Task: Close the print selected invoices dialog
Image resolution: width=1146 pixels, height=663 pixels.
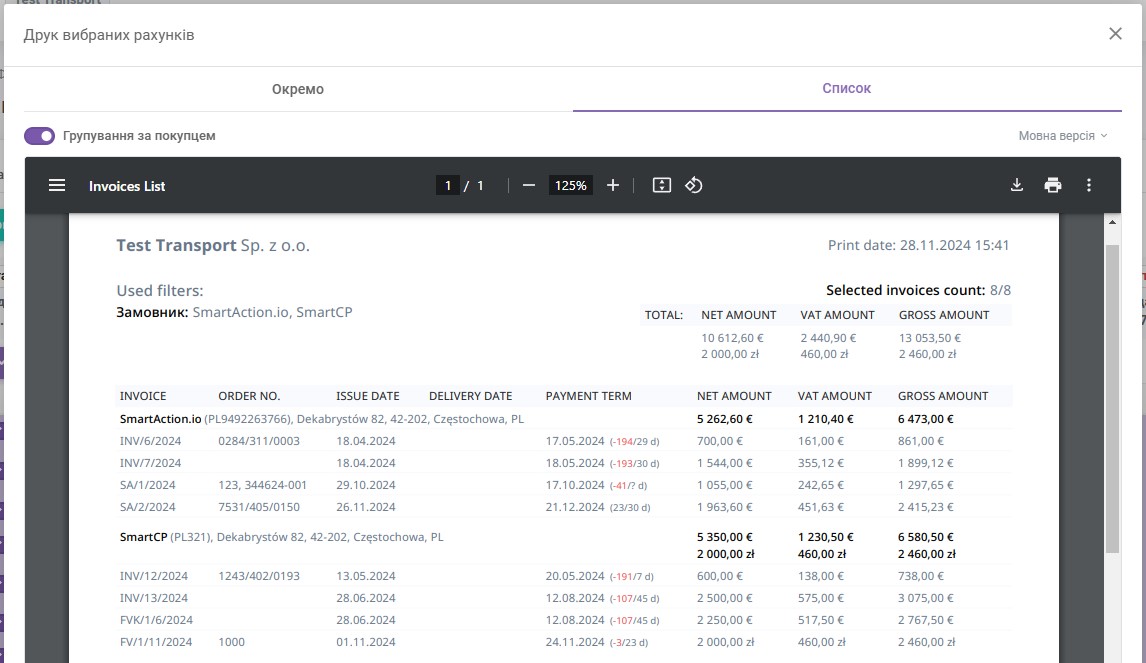Action: (x=1115, y=34)
